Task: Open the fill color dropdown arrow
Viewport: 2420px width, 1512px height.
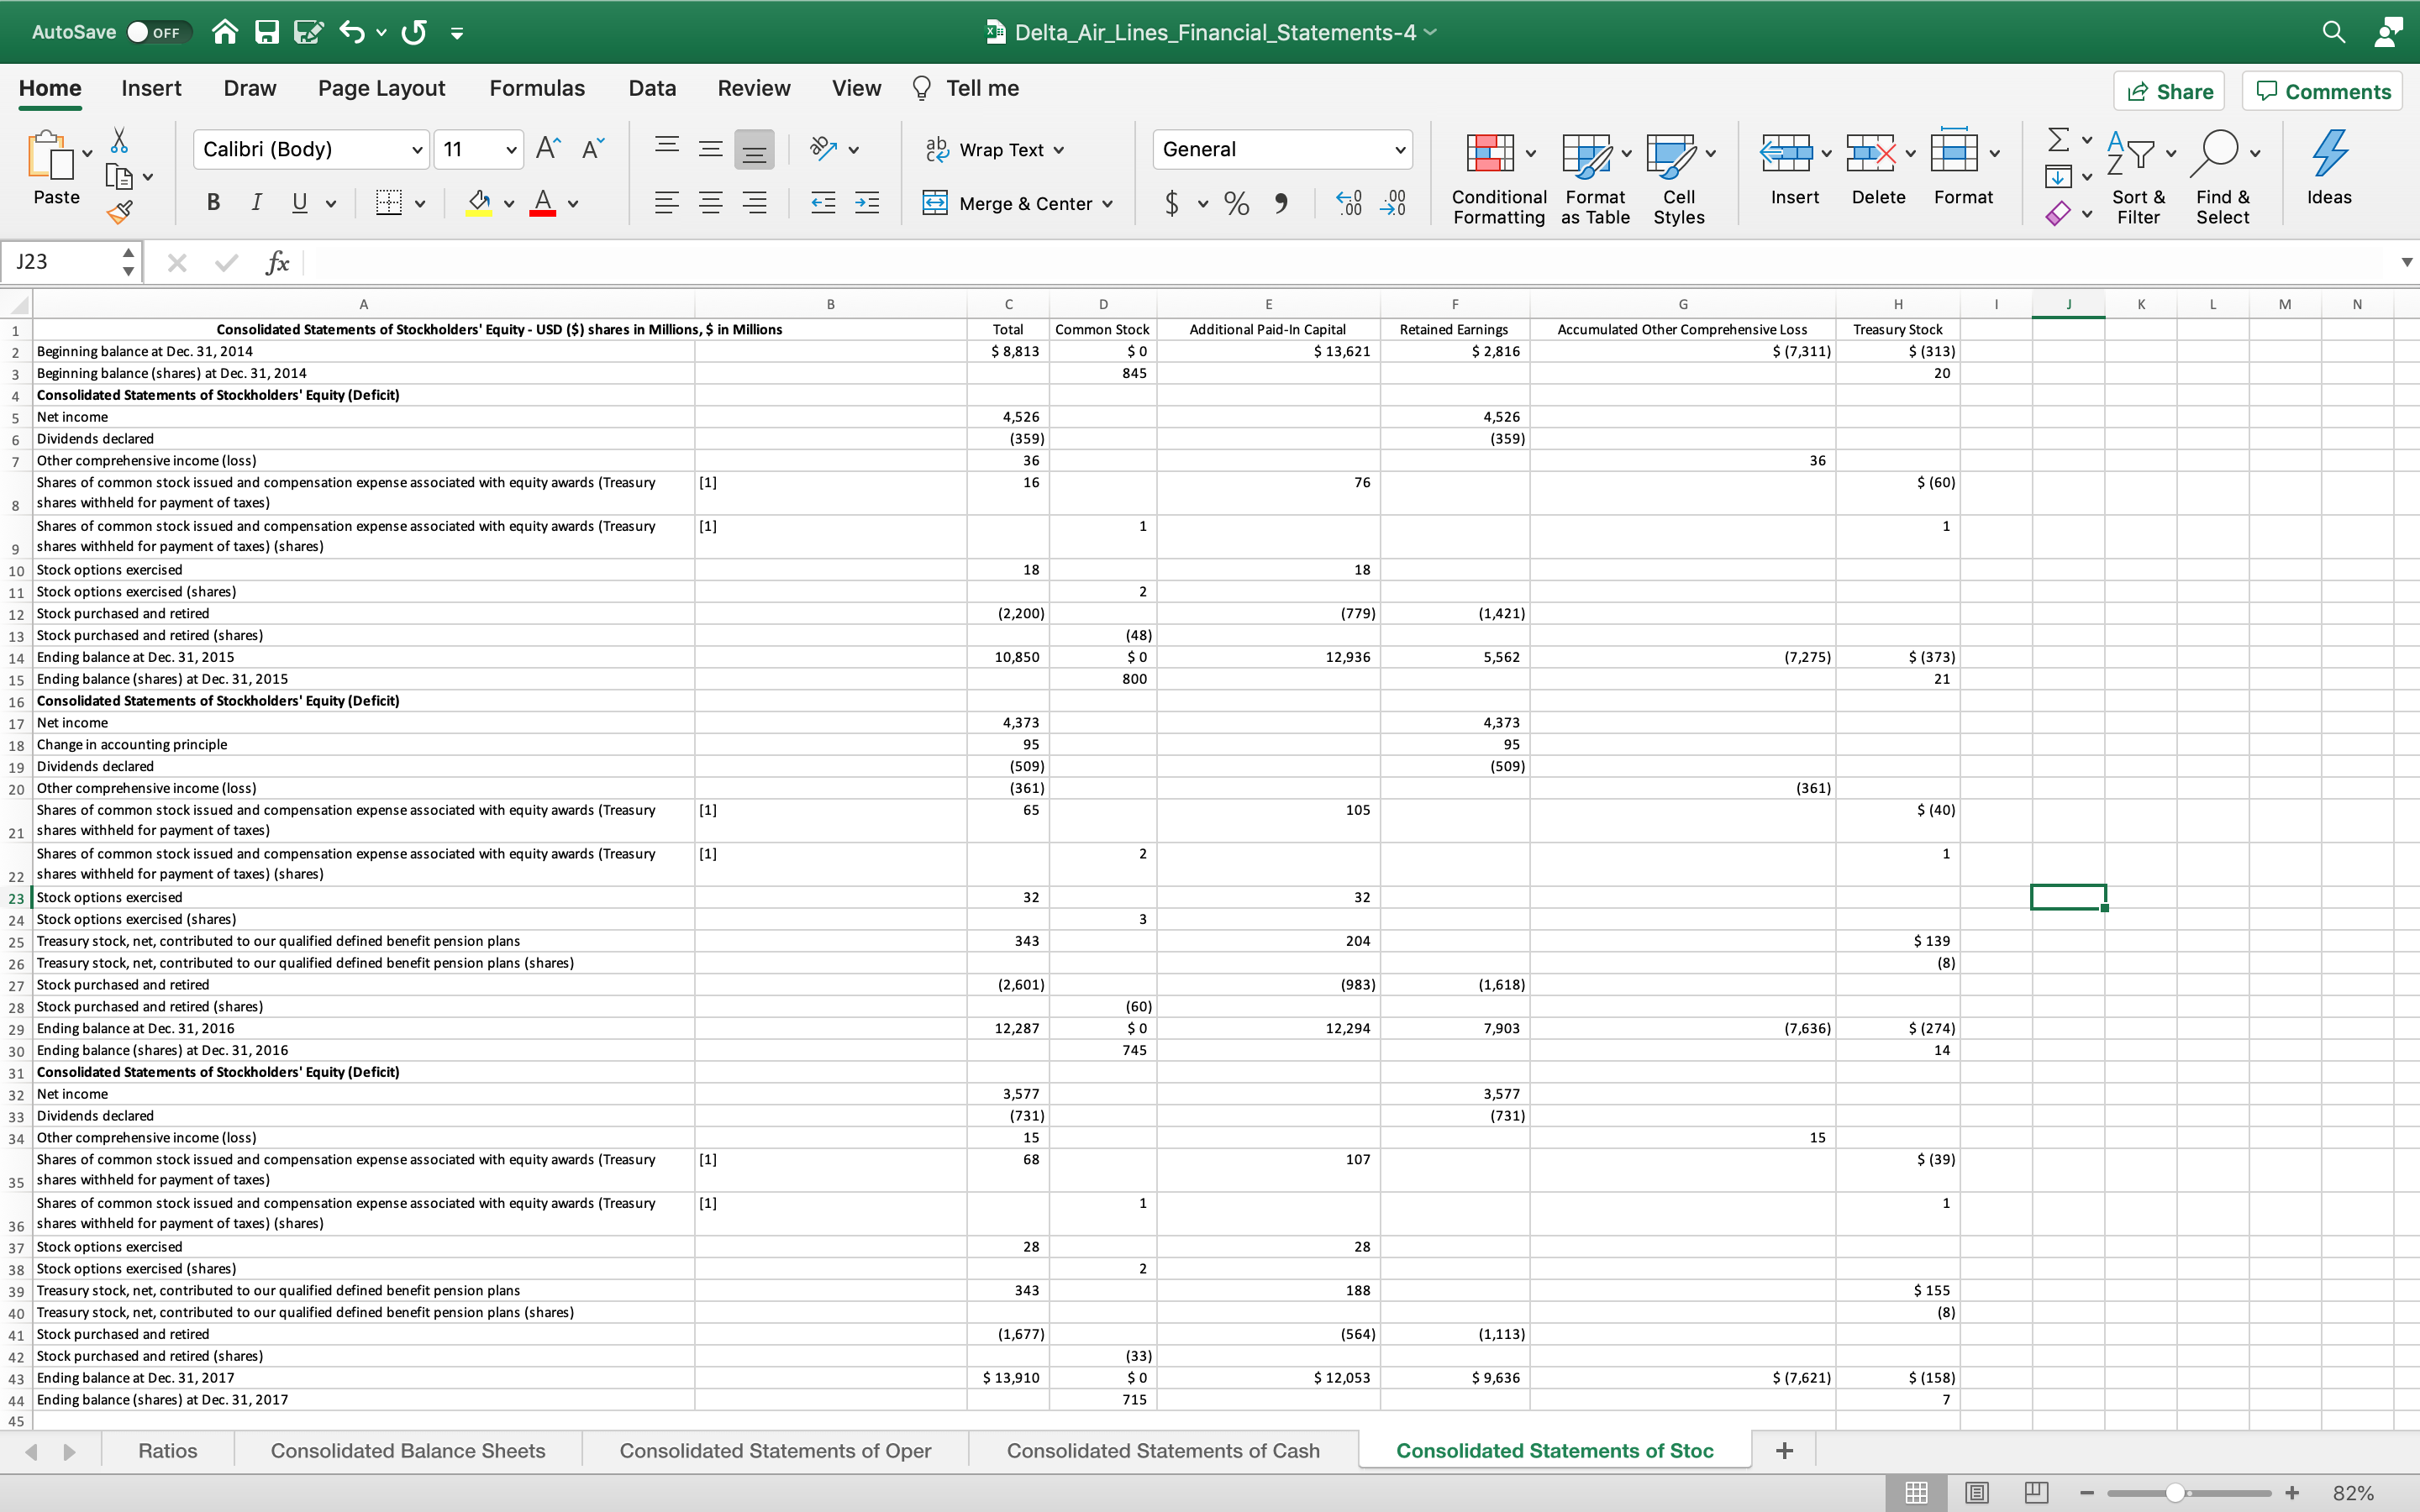Action: [508, 203]
